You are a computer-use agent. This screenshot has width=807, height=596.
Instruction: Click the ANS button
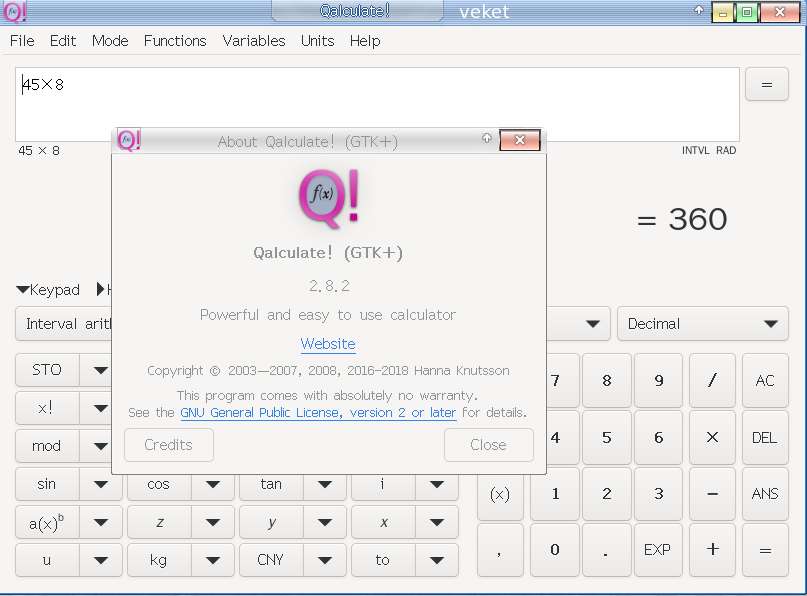(765, 494)
